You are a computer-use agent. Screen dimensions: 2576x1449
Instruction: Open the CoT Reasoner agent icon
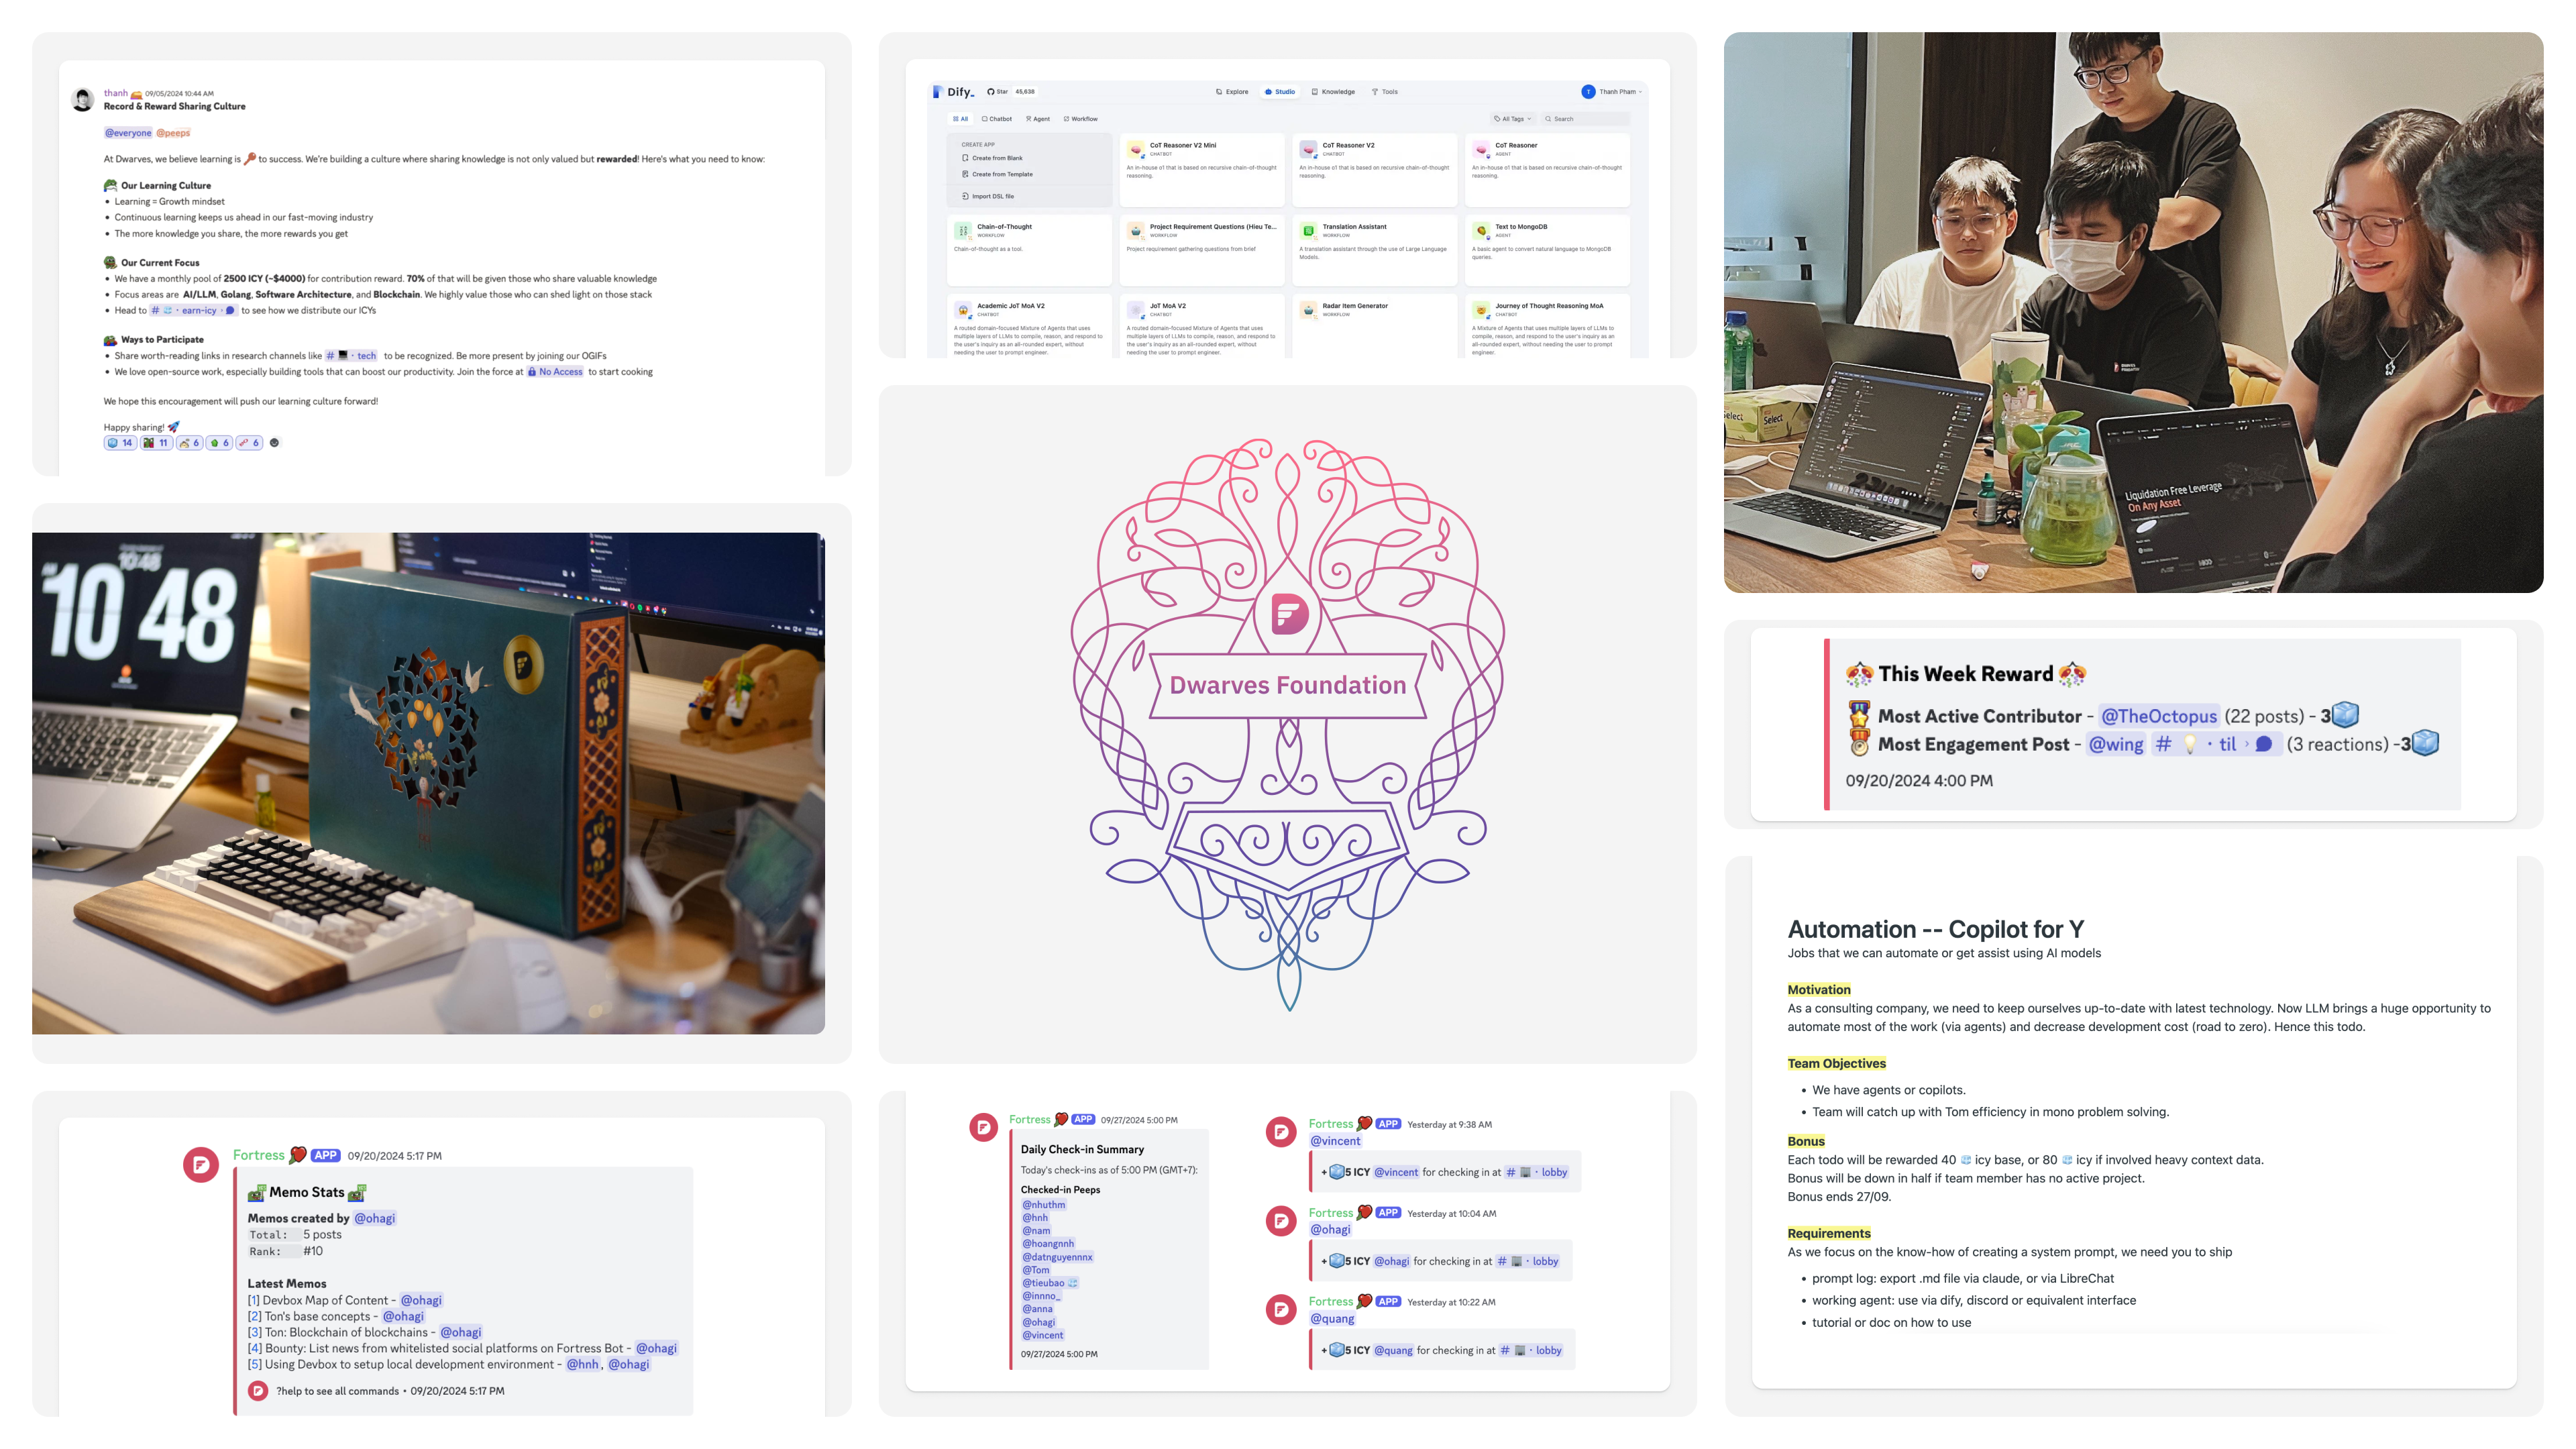pos(1481,149)
